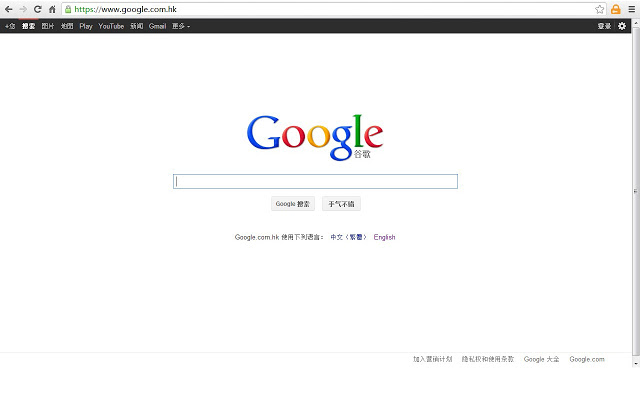Viewport: 640px width, 400px height.
Task: Click the 登录 sign-in link
Action: coord(604,26)
